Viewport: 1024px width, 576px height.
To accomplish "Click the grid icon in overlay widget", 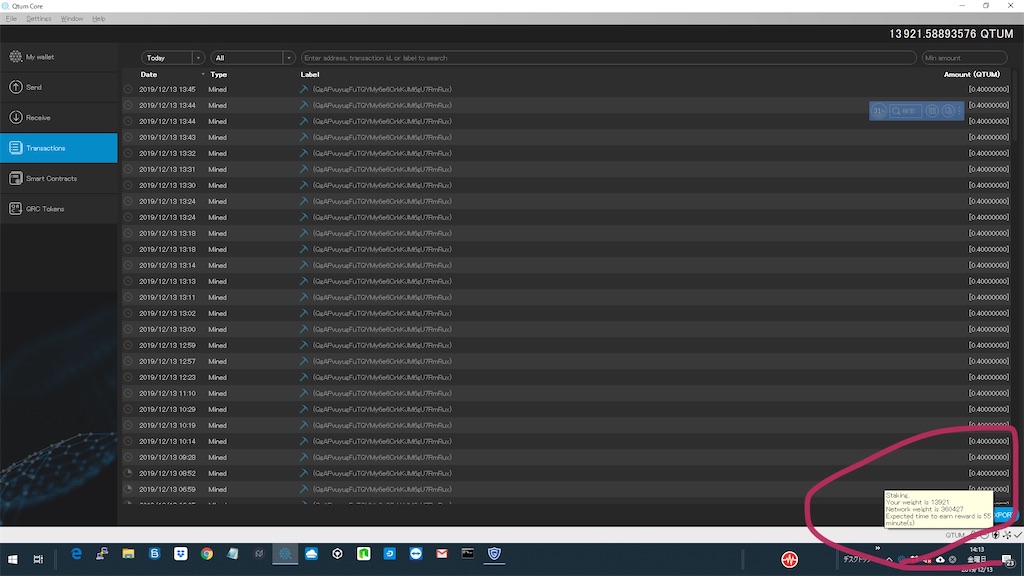I will click(x=932, y=111).
